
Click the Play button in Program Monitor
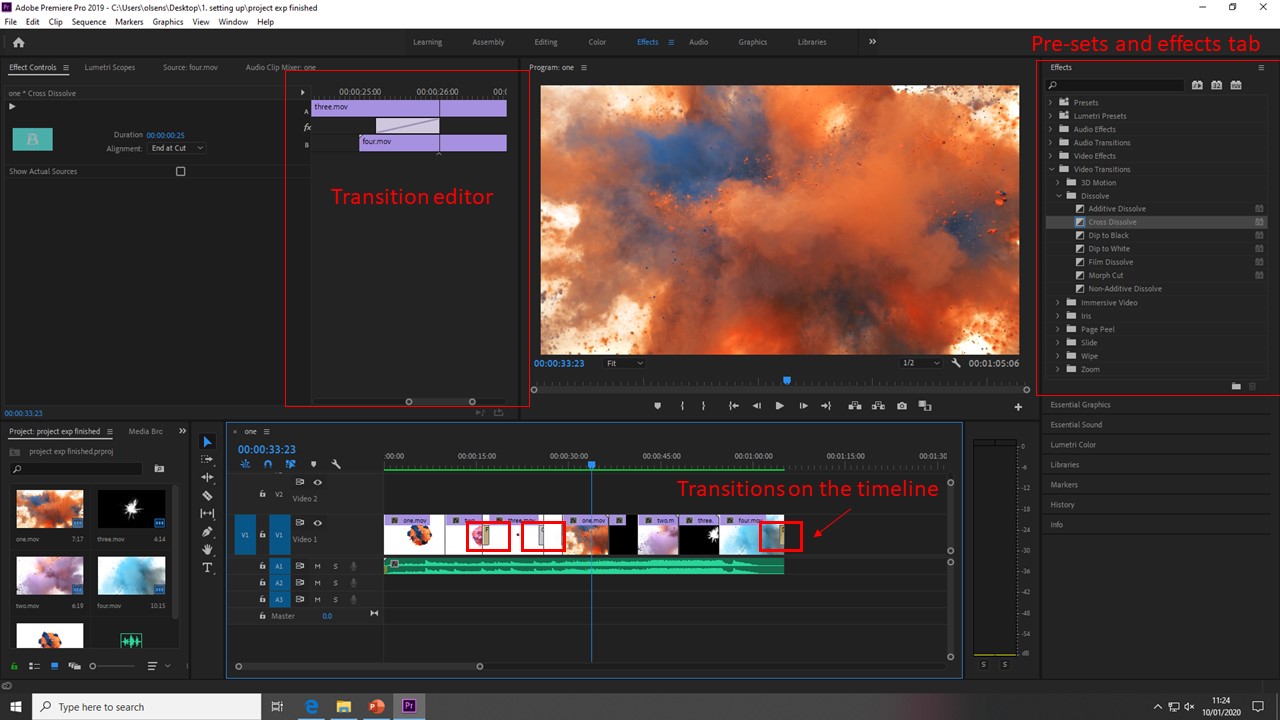[779, 406]
